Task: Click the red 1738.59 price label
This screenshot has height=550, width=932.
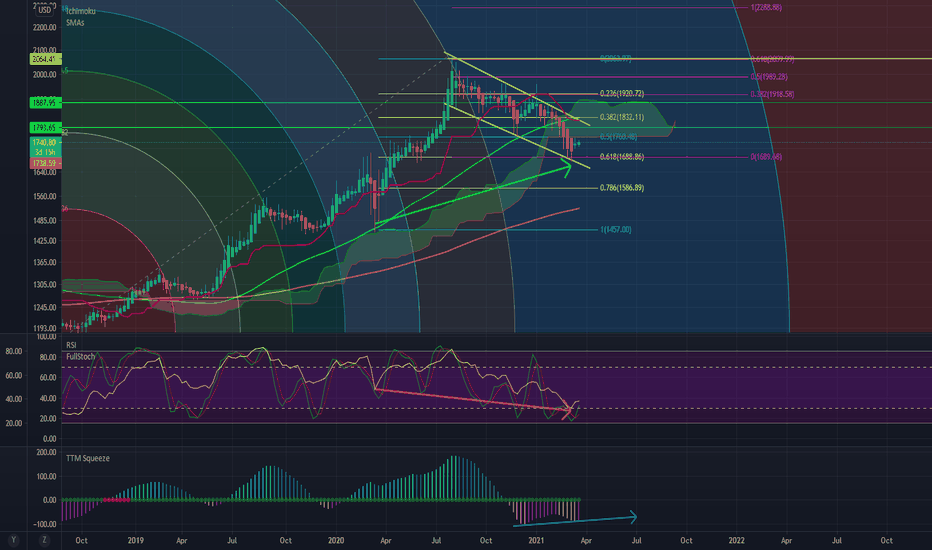Action: 45,163
